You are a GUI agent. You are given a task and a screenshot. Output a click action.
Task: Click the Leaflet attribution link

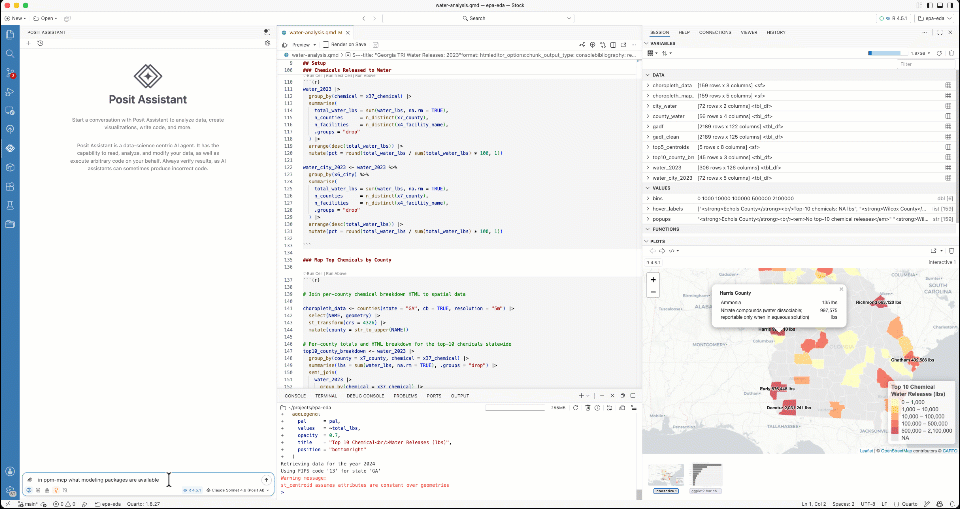[865, 450]
